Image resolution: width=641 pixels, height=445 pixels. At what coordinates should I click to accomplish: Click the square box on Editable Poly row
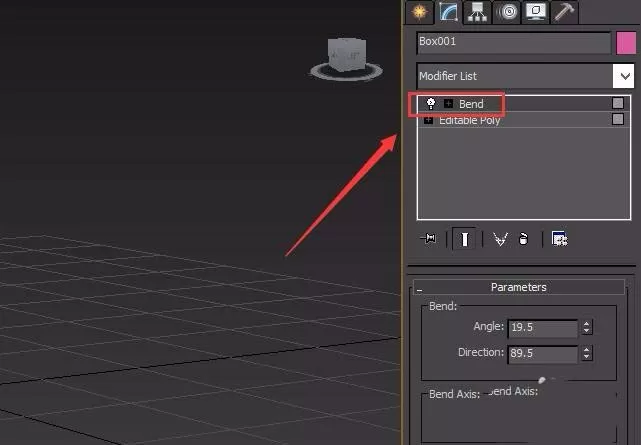point(618,119)
